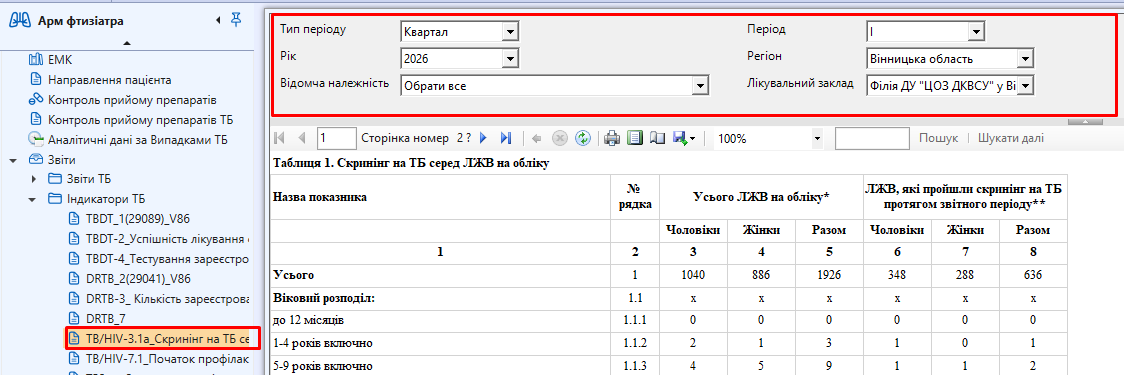Open Направлення пацієнта item
This screenshot has width=1124, height=375.
click(110, 80)
